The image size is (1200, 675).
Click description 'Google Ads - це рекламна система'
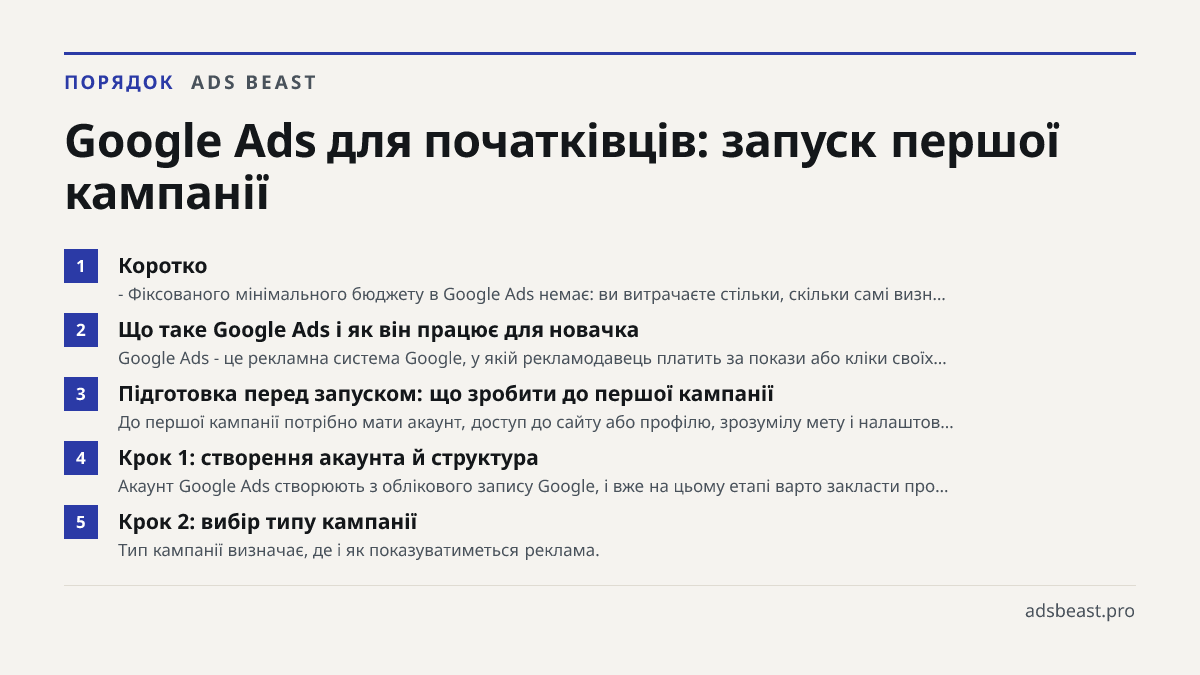[x=532, y=358]
